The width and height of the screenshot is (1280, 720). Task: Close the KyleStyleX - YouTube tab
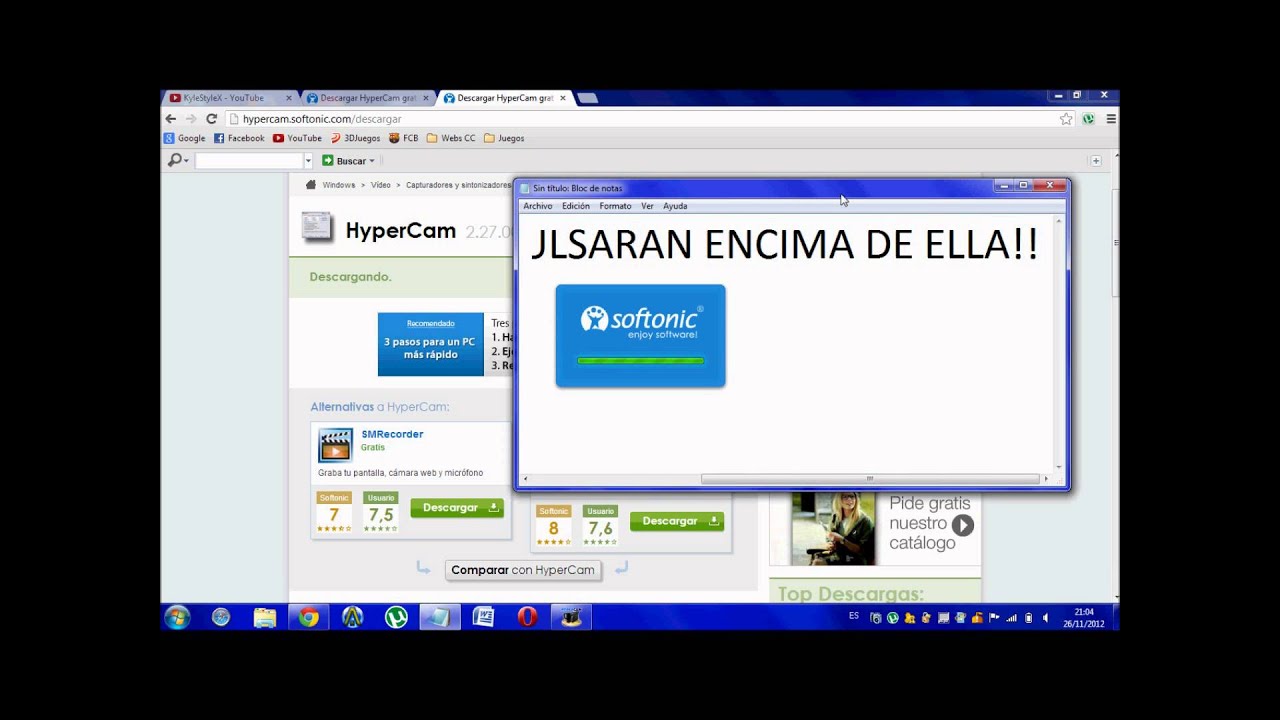(289, 98)
